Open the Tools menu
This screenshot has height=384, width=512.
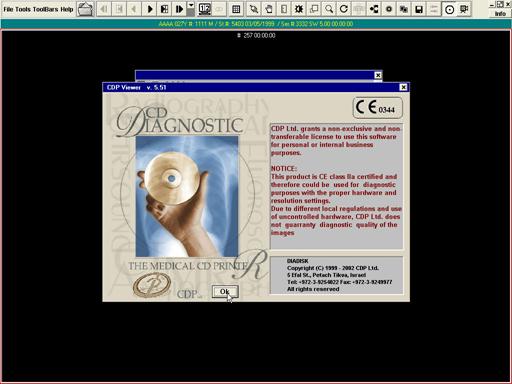click(23, 9)
